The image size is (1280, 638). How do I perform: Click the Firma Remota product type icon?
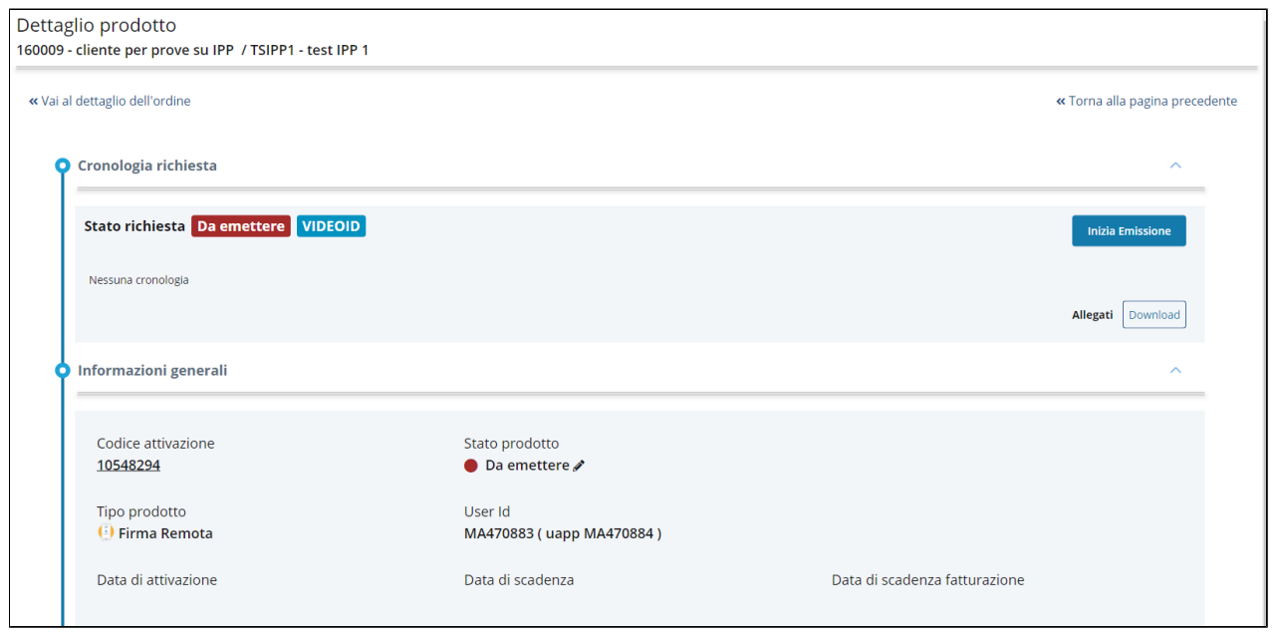click(x=105, y=533)
